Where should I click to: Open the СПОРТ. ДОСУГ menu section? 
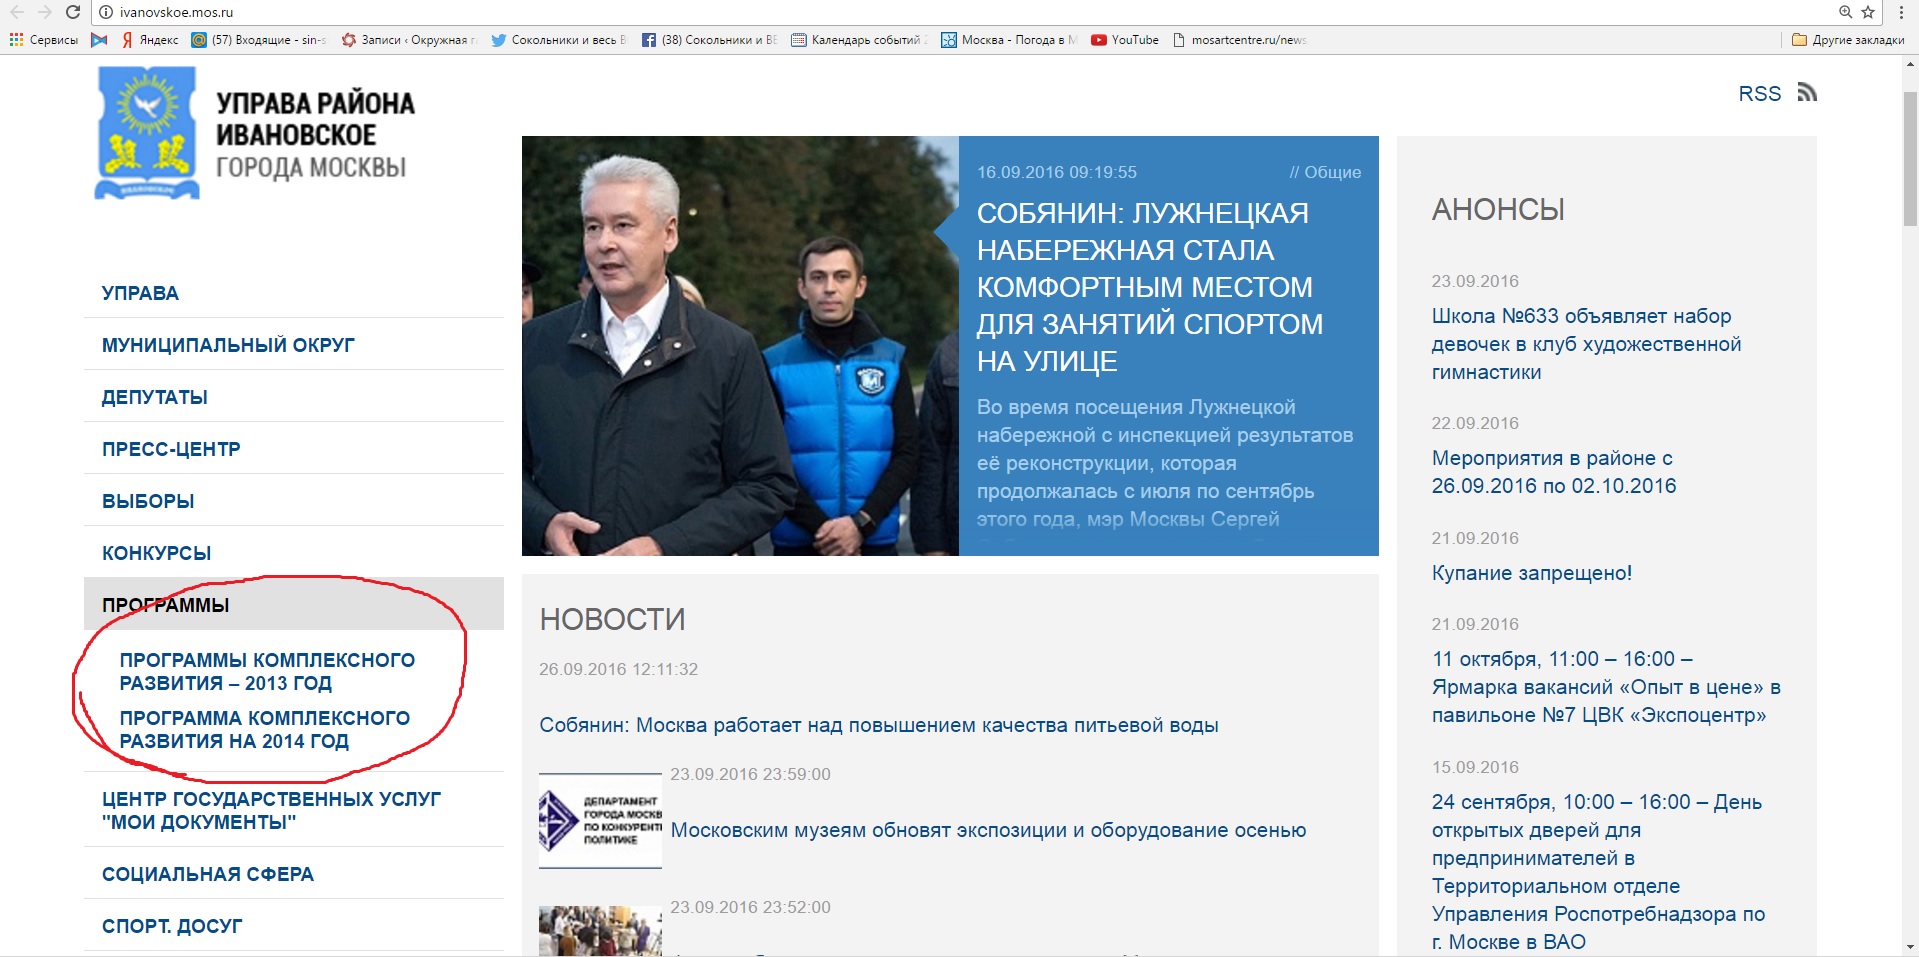coord(172,926)
